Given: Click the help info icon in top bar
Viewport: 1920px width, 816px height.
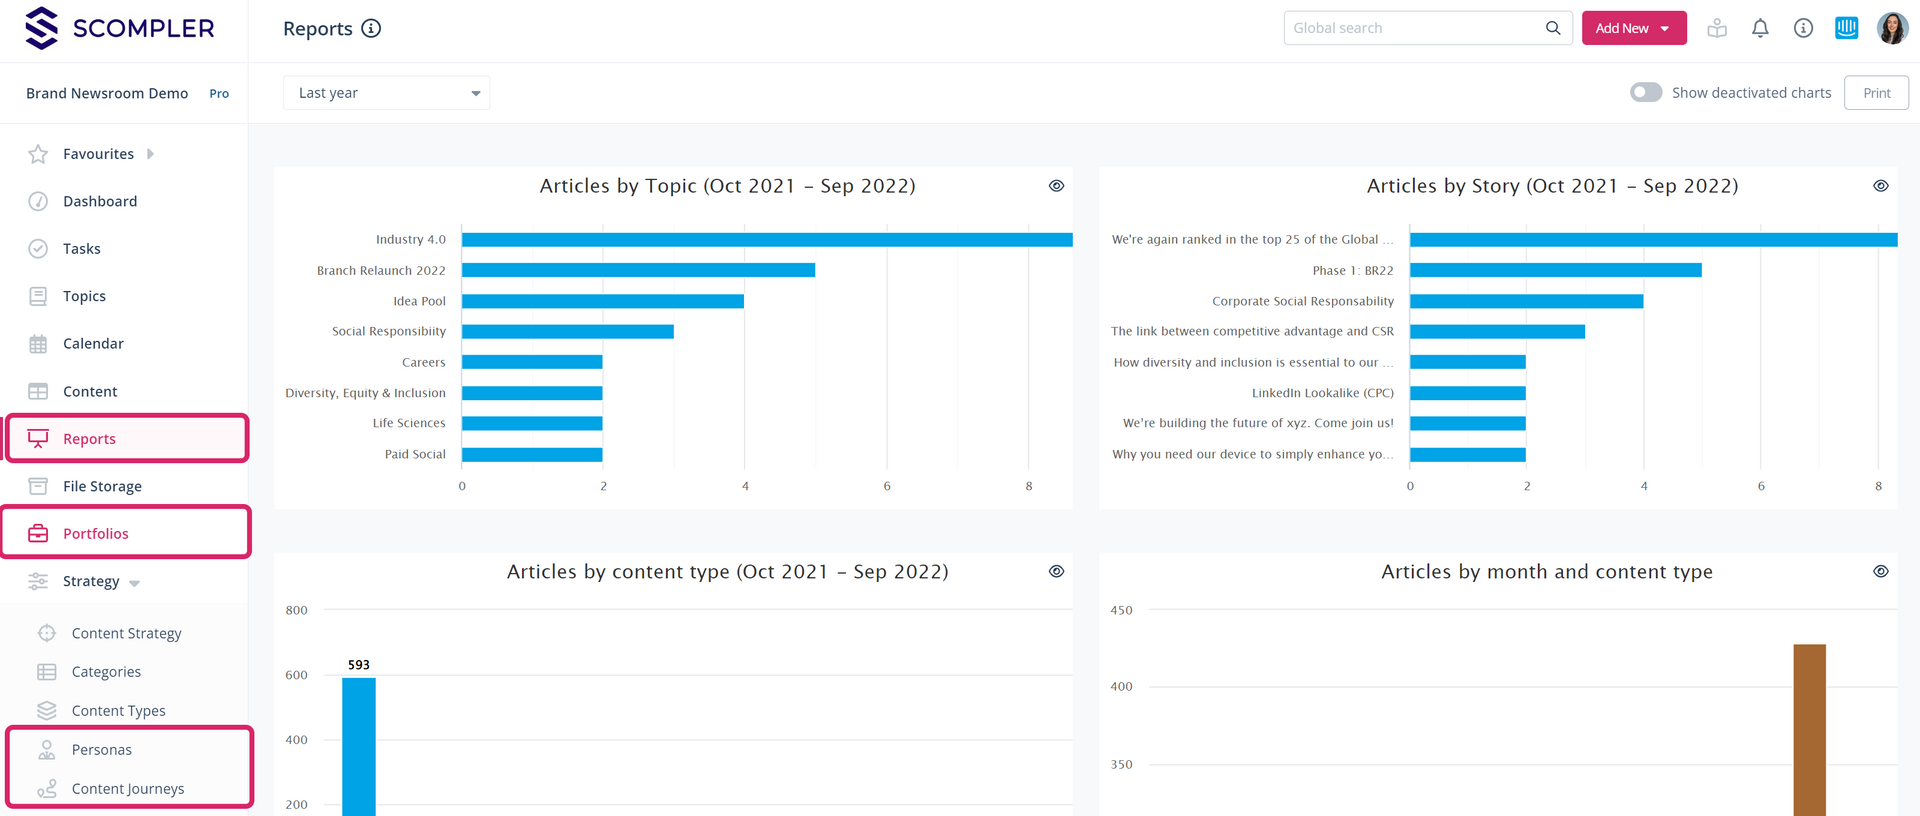Looking at the screenshot, I should pos(1803,28).
